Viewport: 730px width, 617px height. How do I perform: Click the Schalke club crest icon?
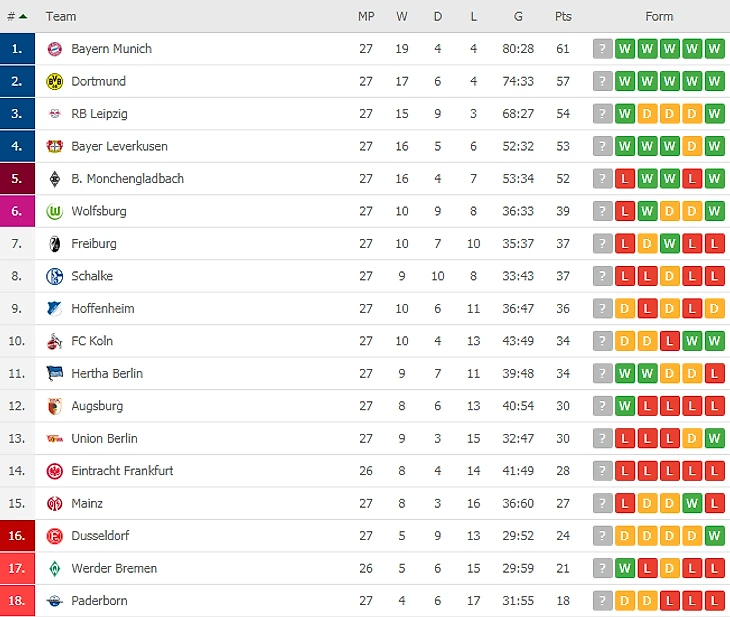tap(55, 276)
